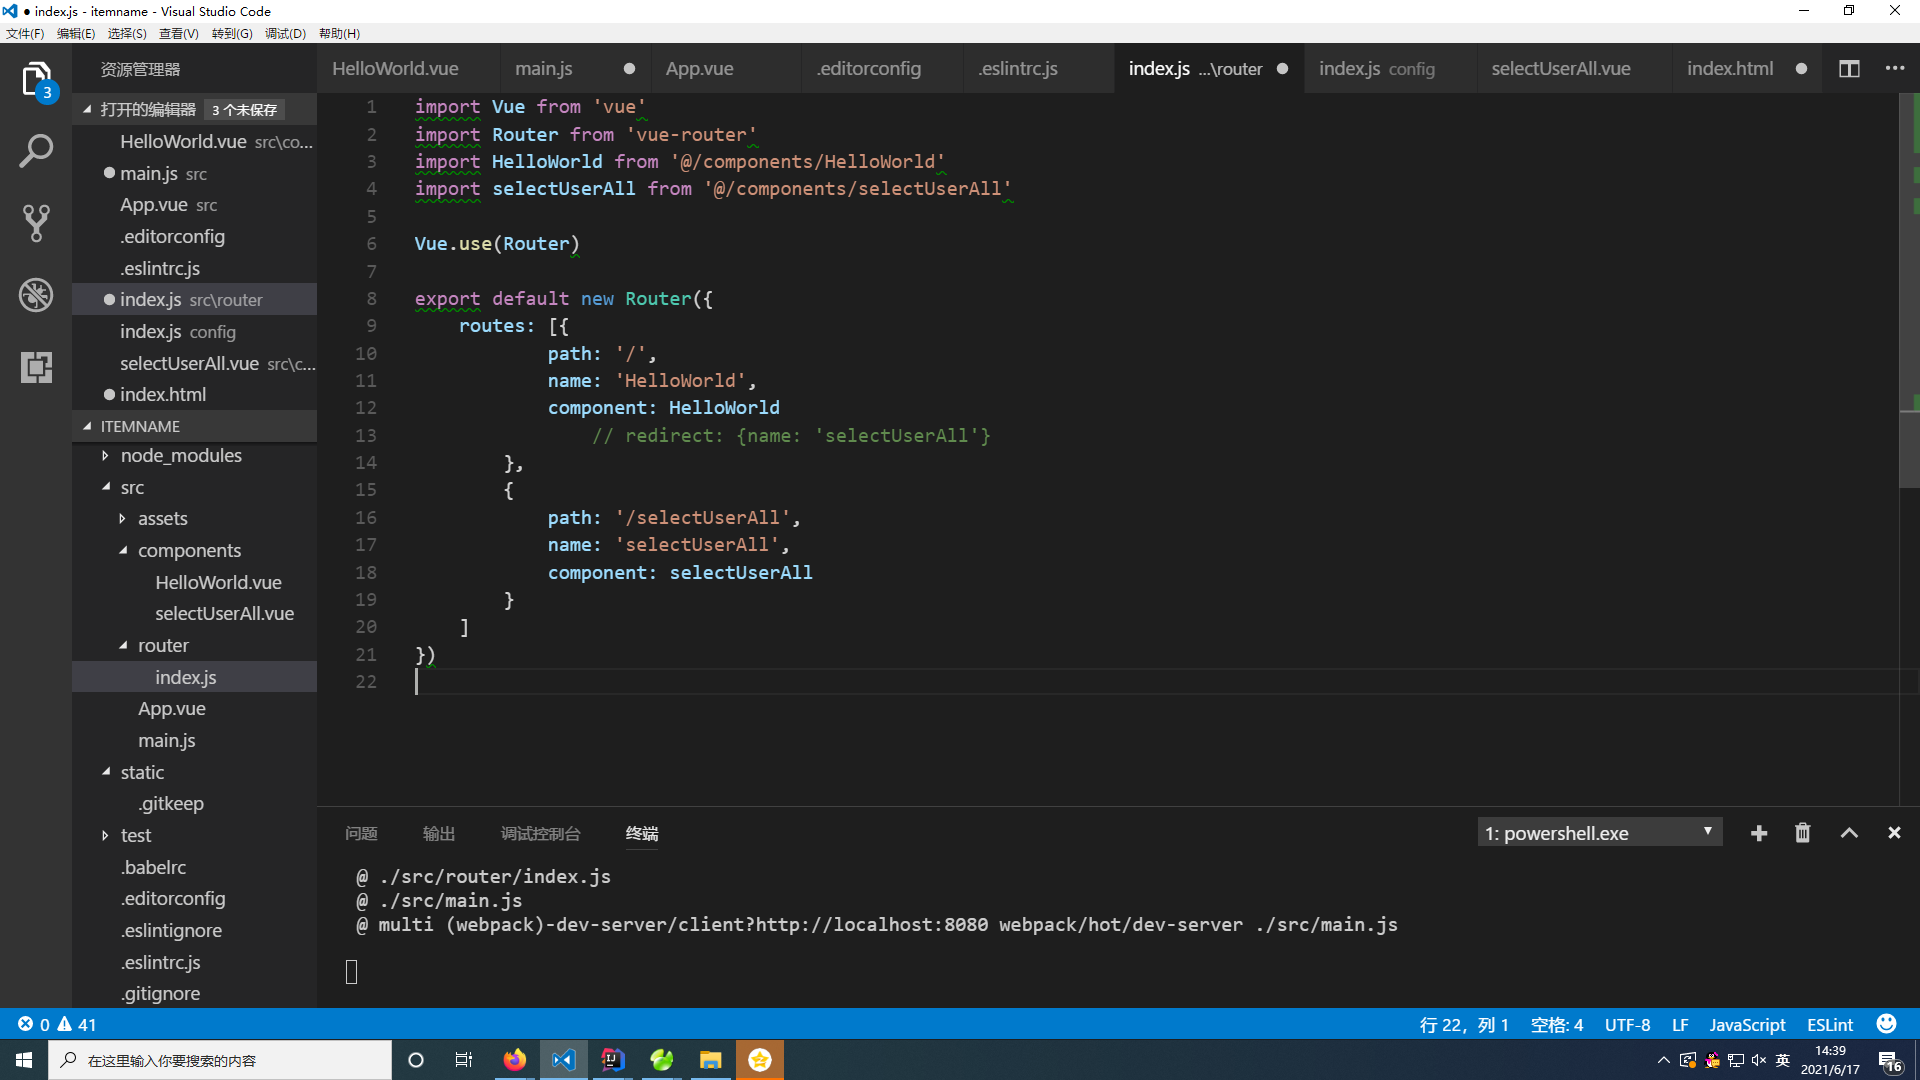Create new terminal with plus icon
Viewport: 1920px width, 1080px height.
[1759, 833]
